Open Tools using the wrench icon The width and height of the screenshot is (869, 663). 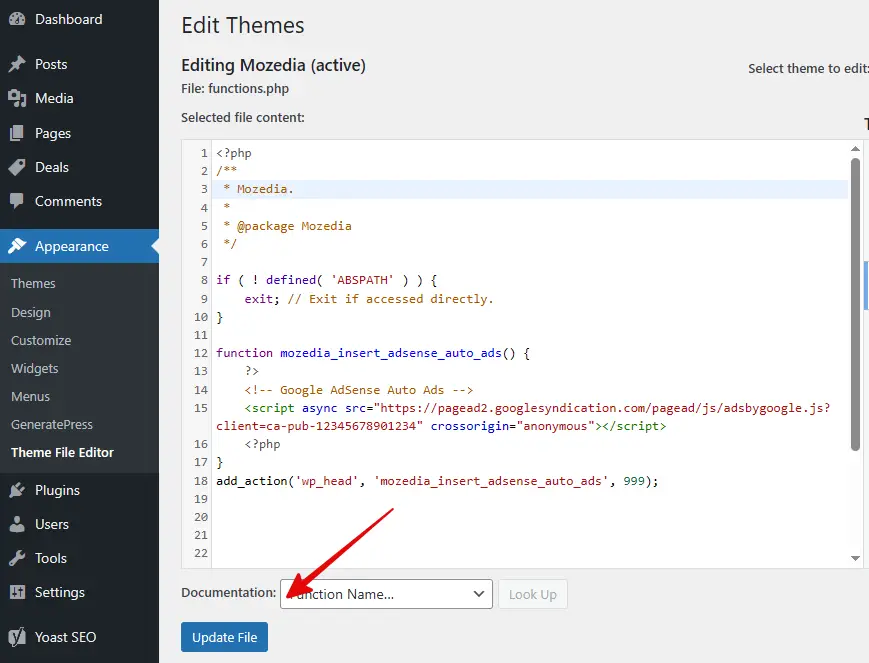[18, 558]
